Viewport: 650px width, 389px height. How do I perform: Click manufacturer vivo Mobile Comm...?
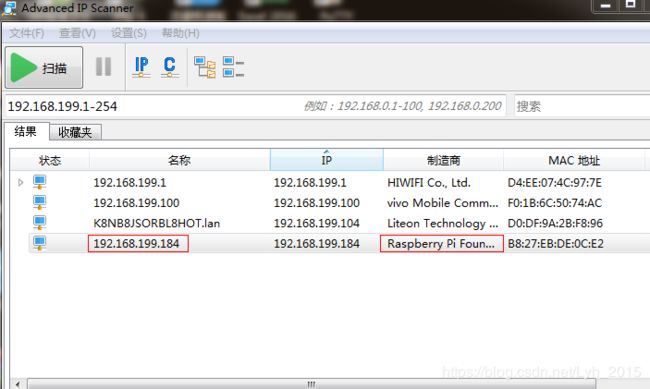pos(443,203)
